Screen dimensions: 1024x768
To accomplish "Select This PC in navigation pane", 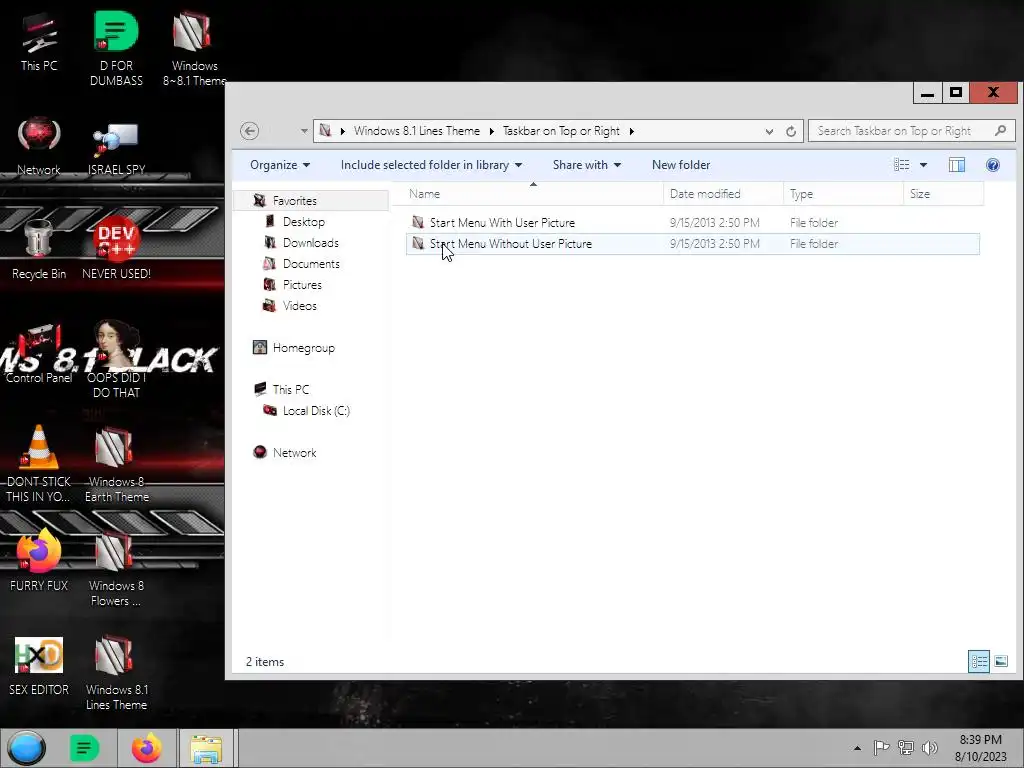I will pos(291,390).
